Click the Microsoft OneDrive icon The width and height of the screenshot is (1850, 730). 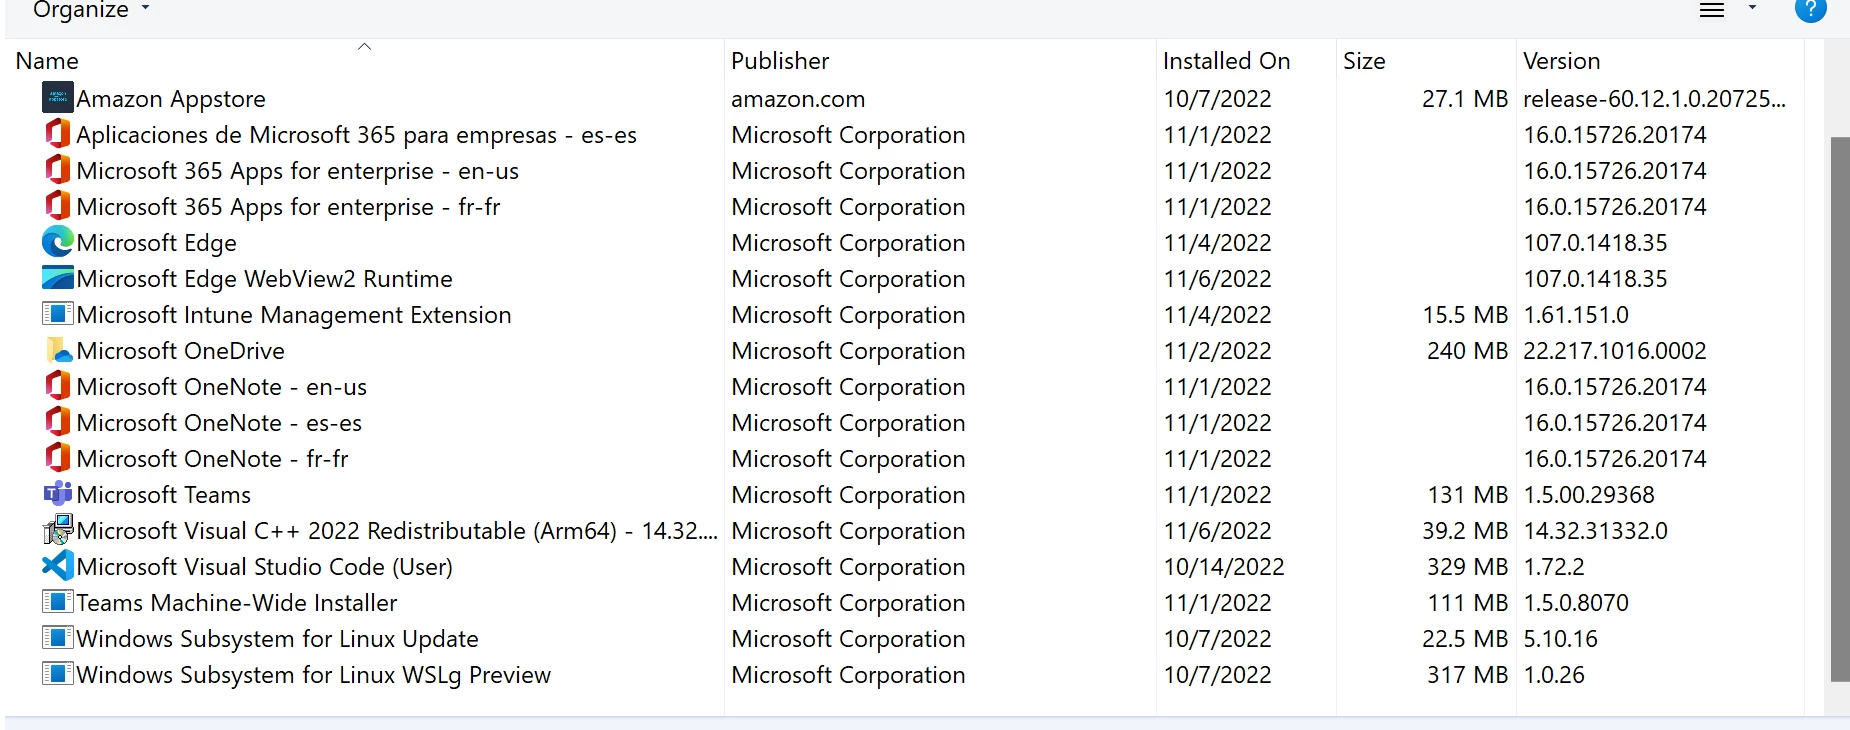coord(58,350)
